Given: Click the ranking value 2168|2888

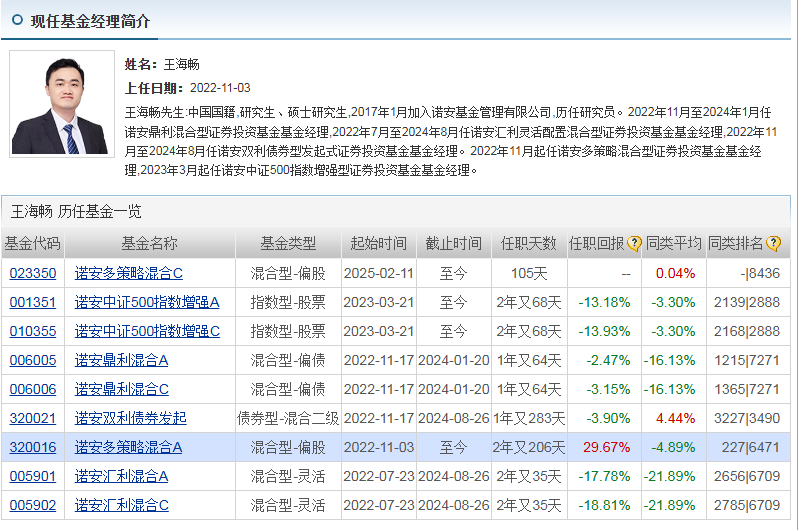Looking at the screenshot, I should coord(747,331).
